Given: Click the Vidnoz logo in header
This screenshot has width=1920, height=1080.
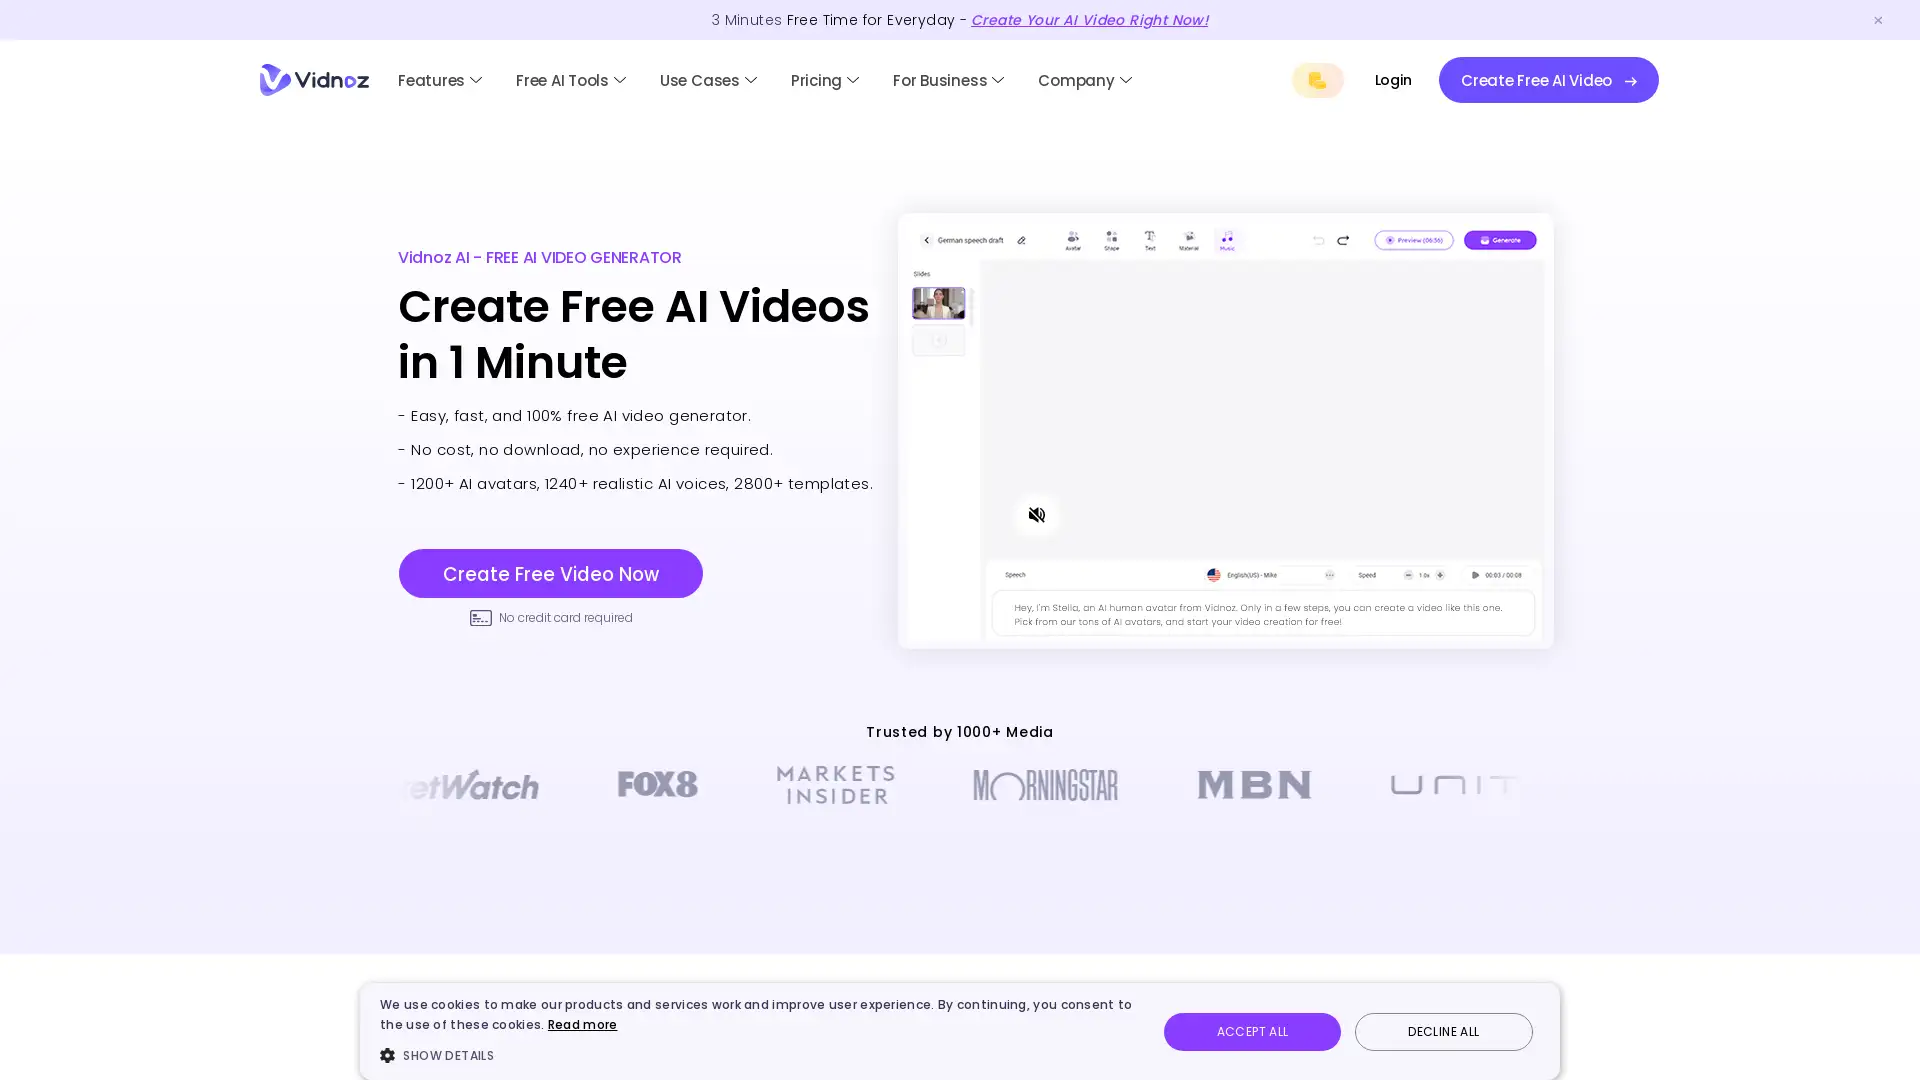Looking at the screenshot, I should tap(314, 80).
